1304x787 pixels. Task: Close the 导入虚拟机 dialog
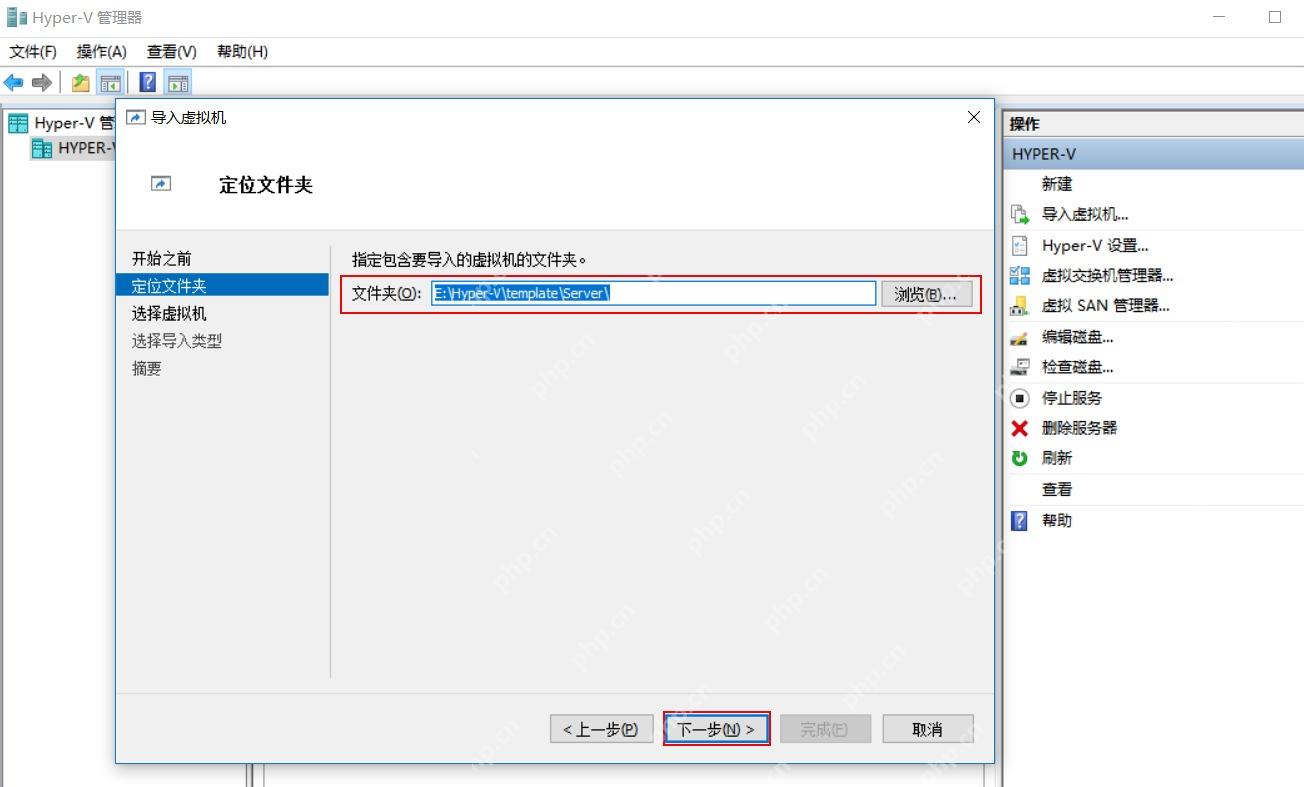pyautogui.click(x=974, y=117)
